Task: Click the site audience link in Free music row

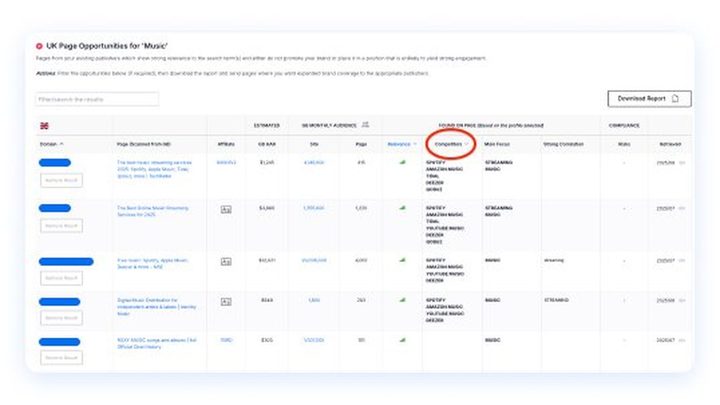Action: [314, 260]
